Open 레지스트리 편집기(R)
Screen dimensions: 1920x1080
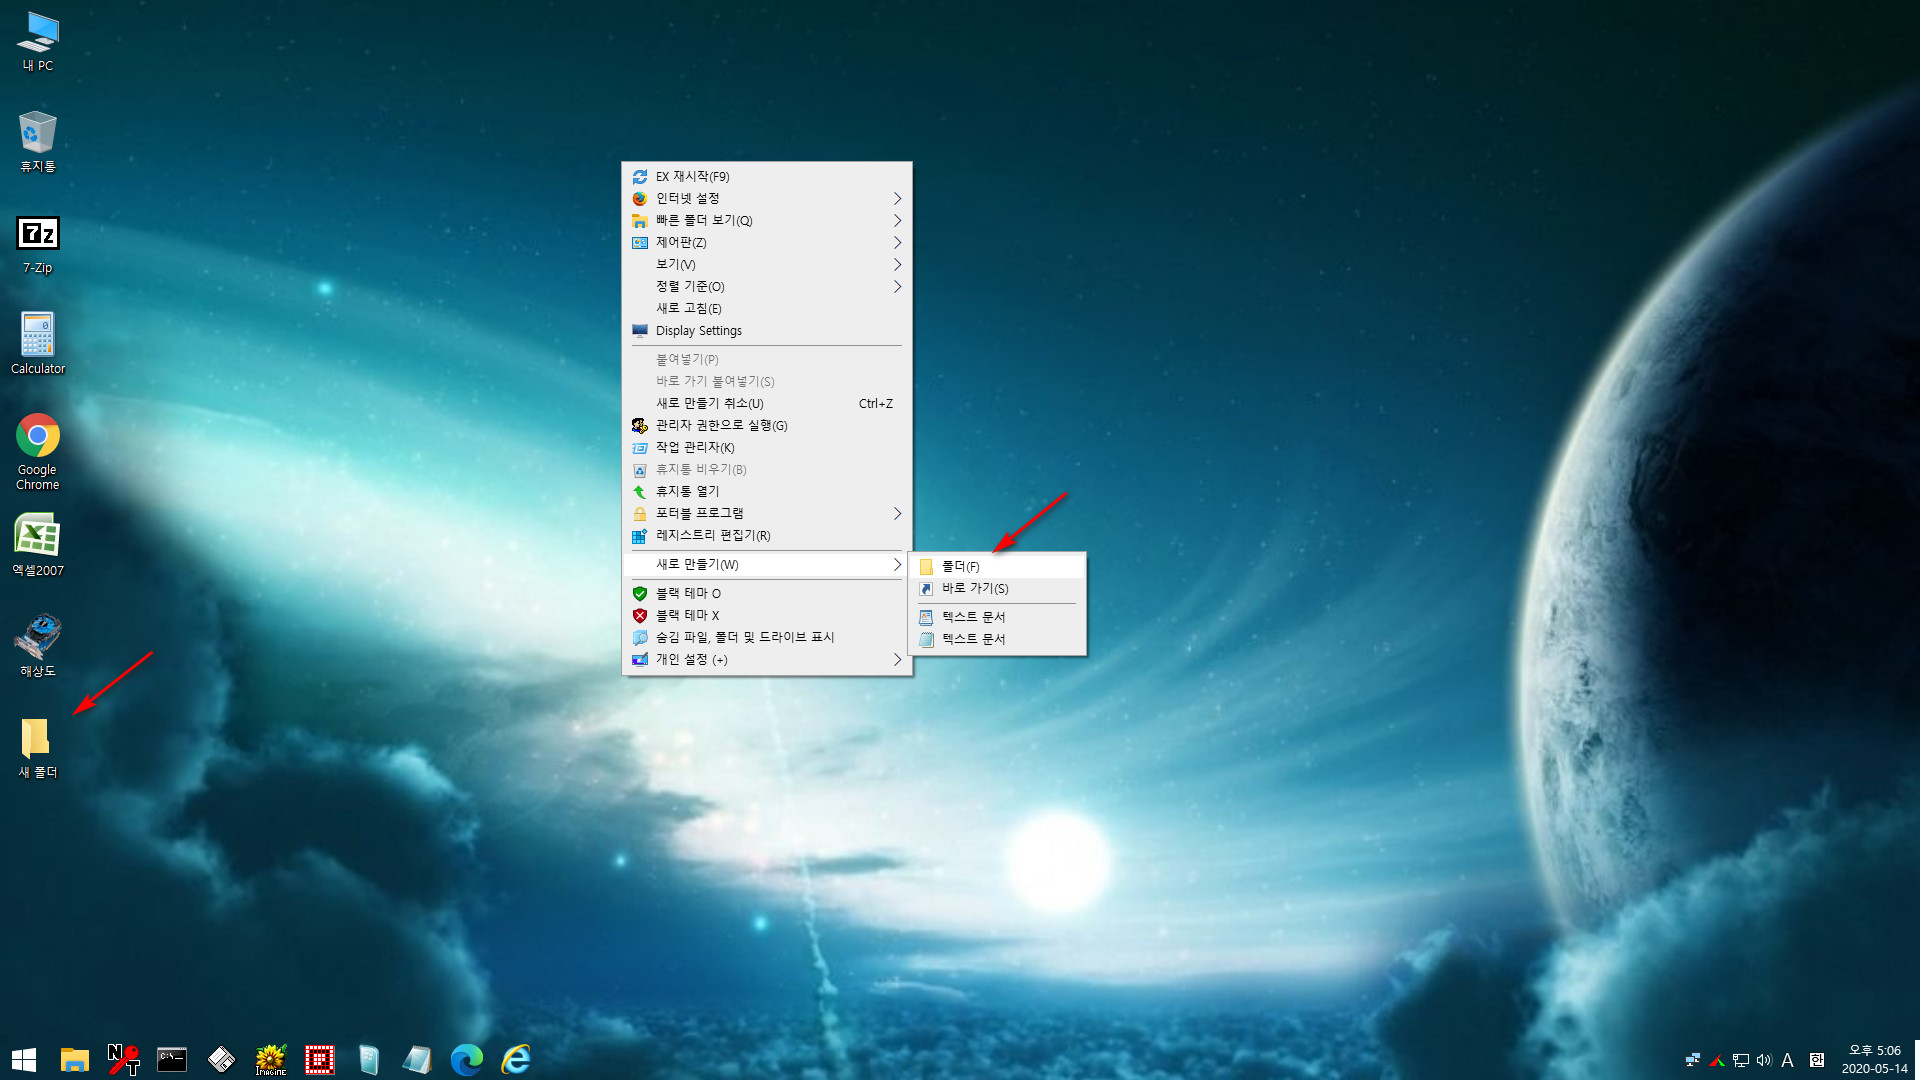click(x=767, y=535)
